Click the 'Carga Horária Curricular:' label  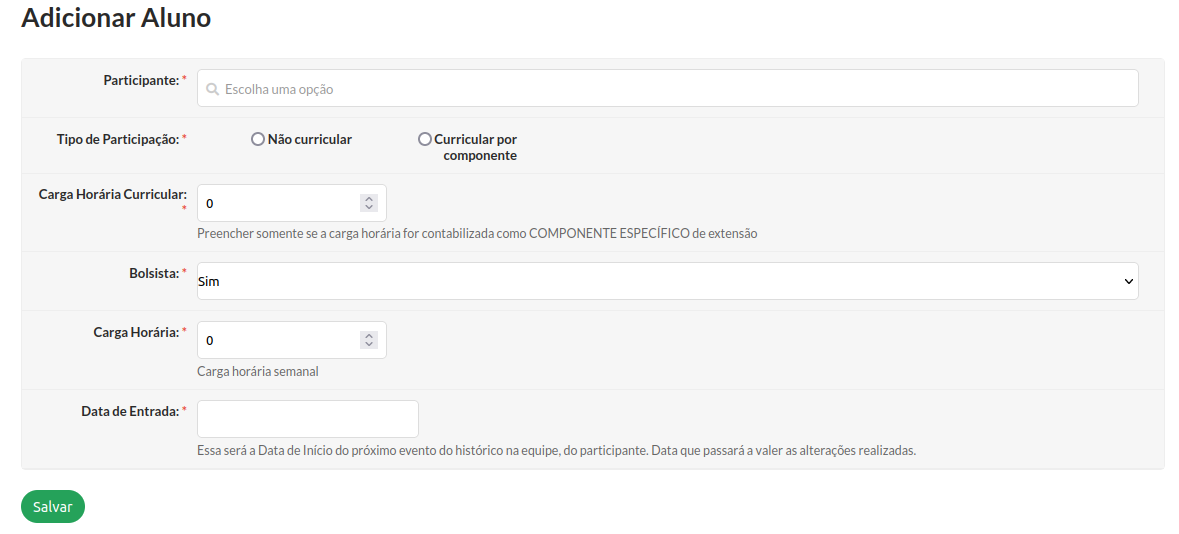click(x=113, y=194)
